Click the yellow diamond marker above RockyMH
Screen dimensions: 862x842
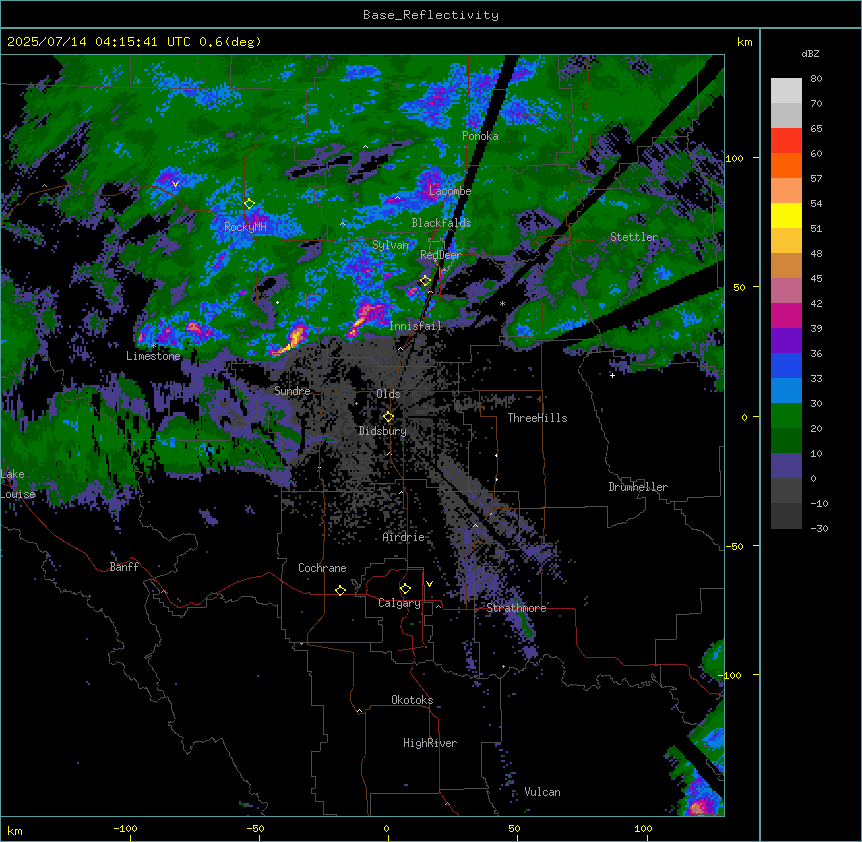pos(249,203)
